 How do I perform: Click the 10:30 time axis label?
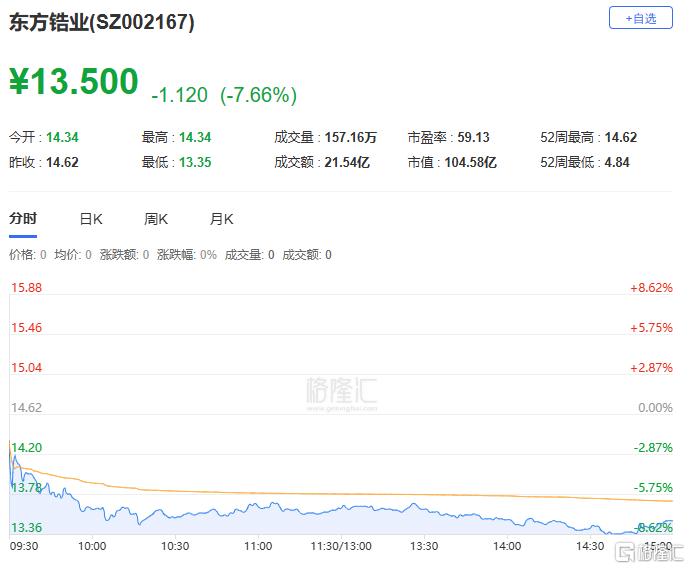(175, 547)
